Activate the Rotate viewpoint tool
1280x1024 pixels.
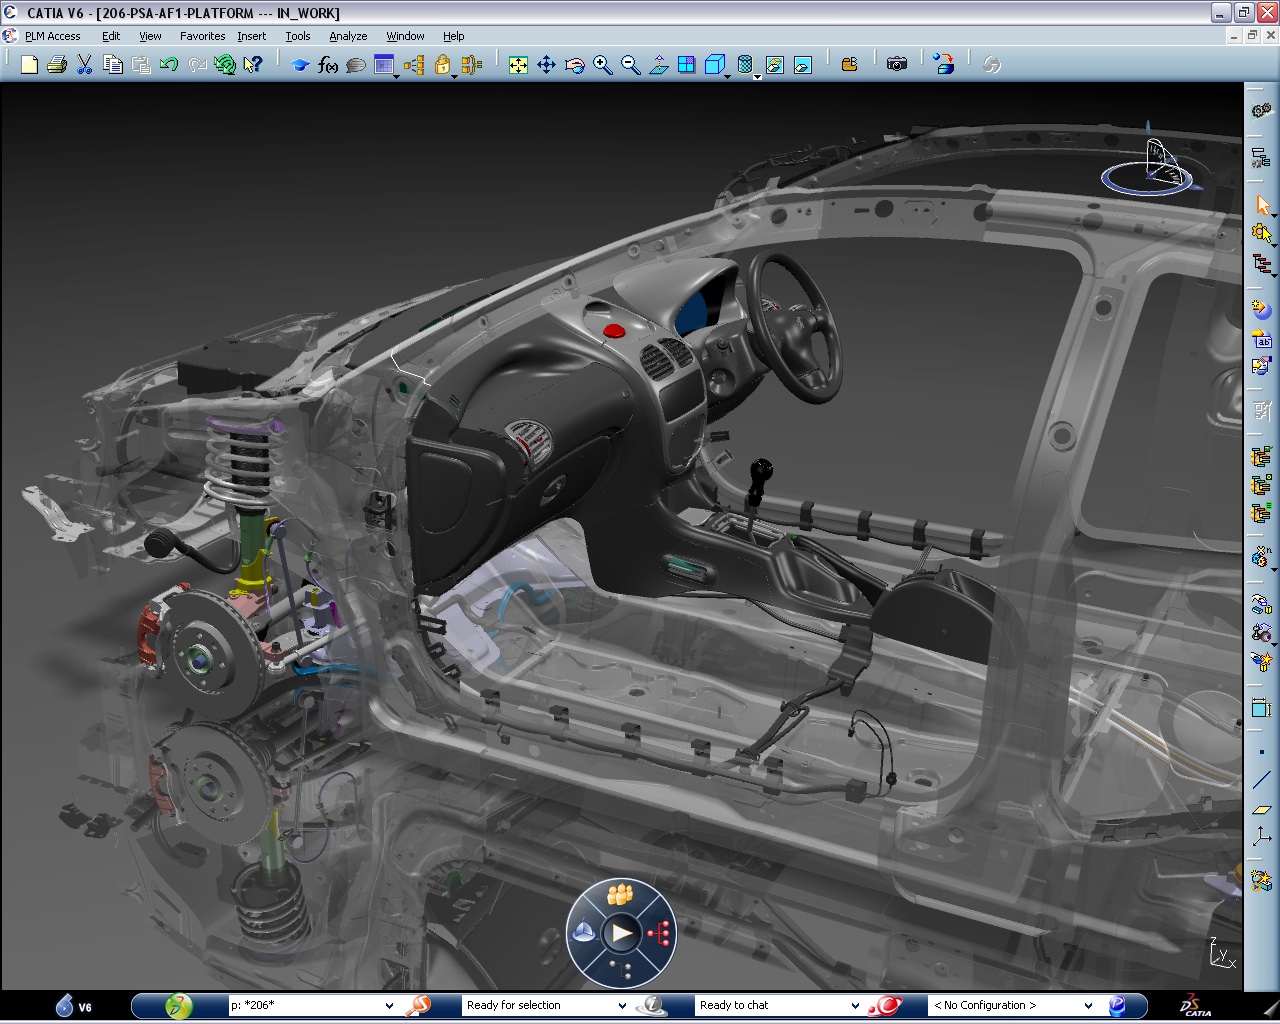pos(574,65)
